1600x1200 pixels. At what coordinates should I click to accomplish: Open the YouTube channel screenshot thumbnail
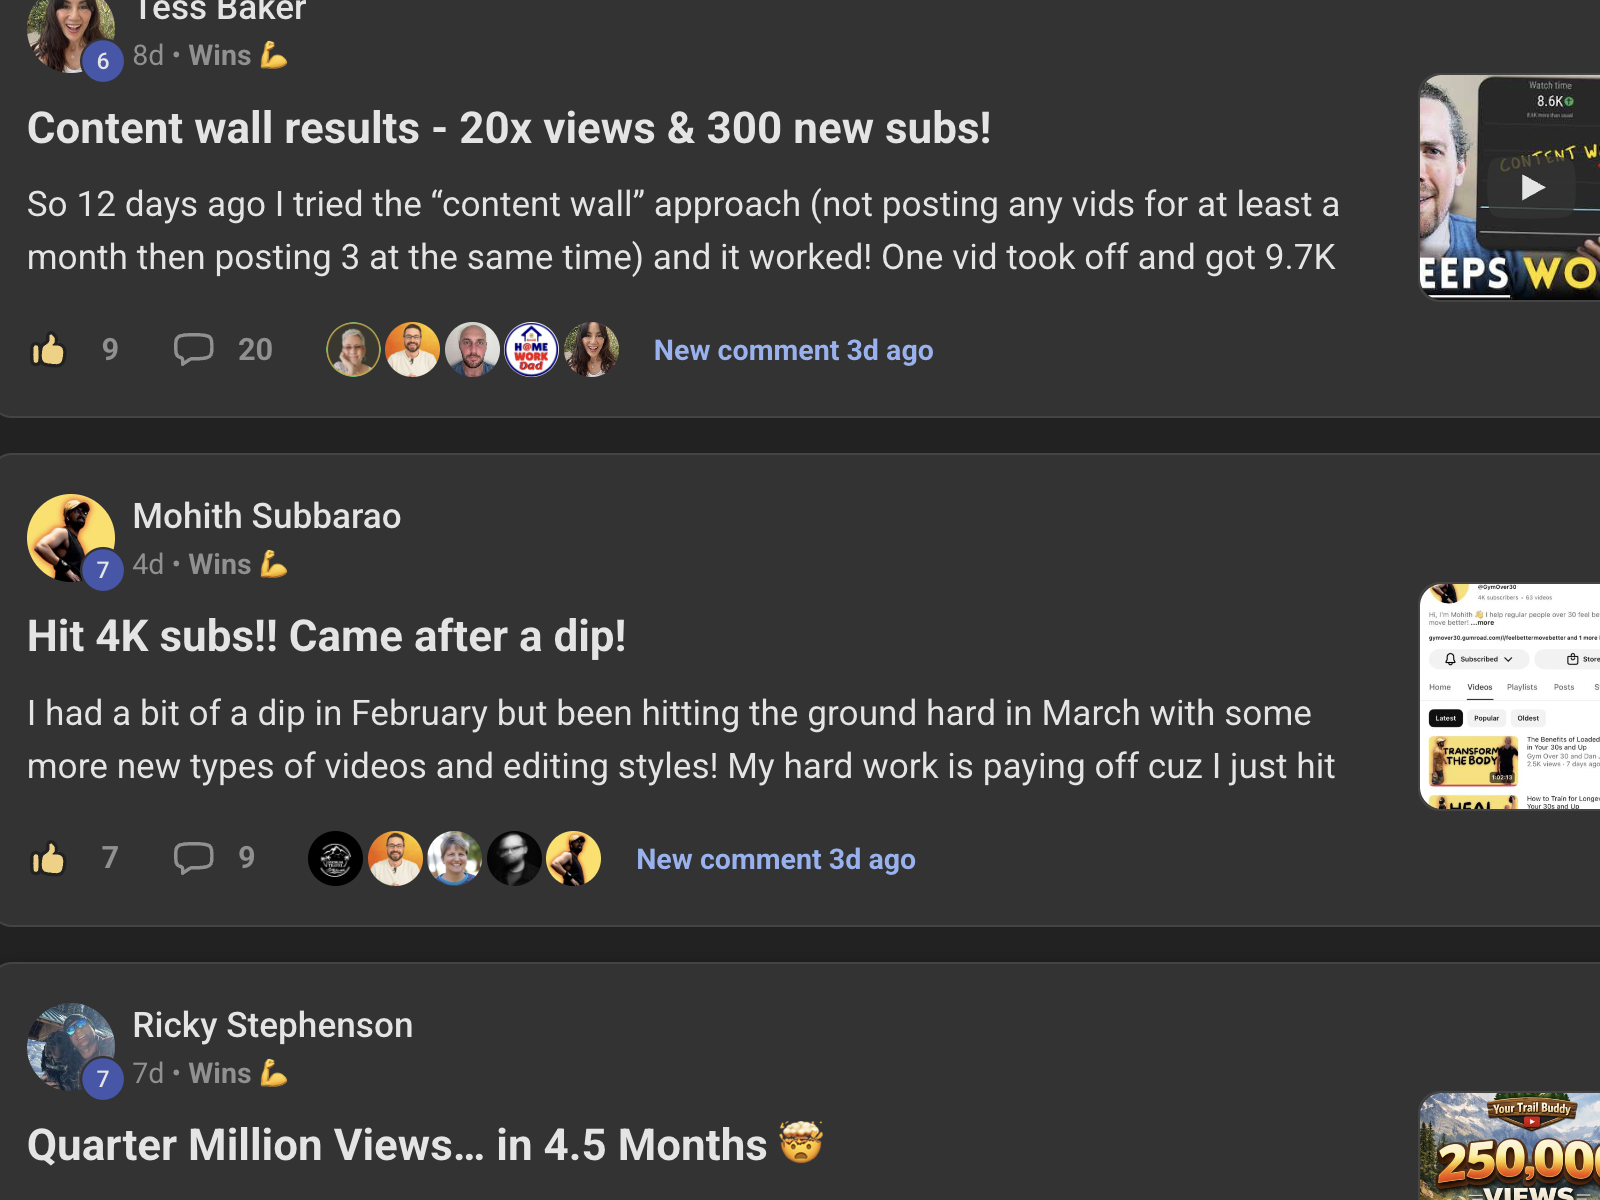pos(1510,696)
